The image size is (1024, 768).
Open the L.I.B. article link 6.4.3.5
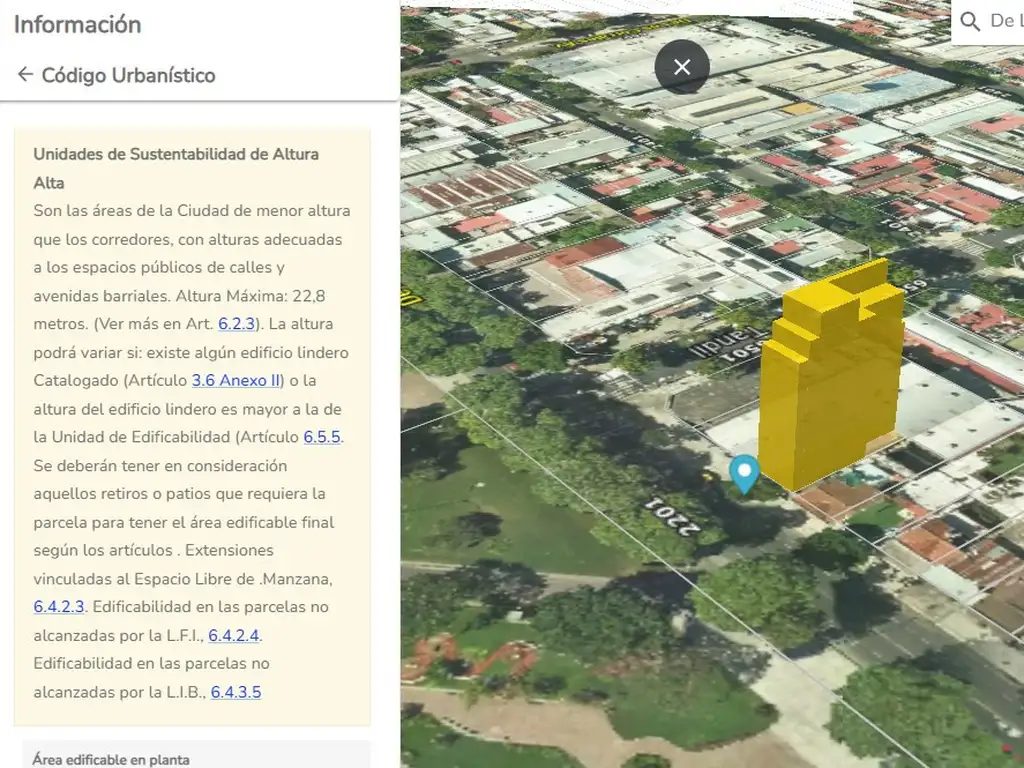[x=235, y=692]
